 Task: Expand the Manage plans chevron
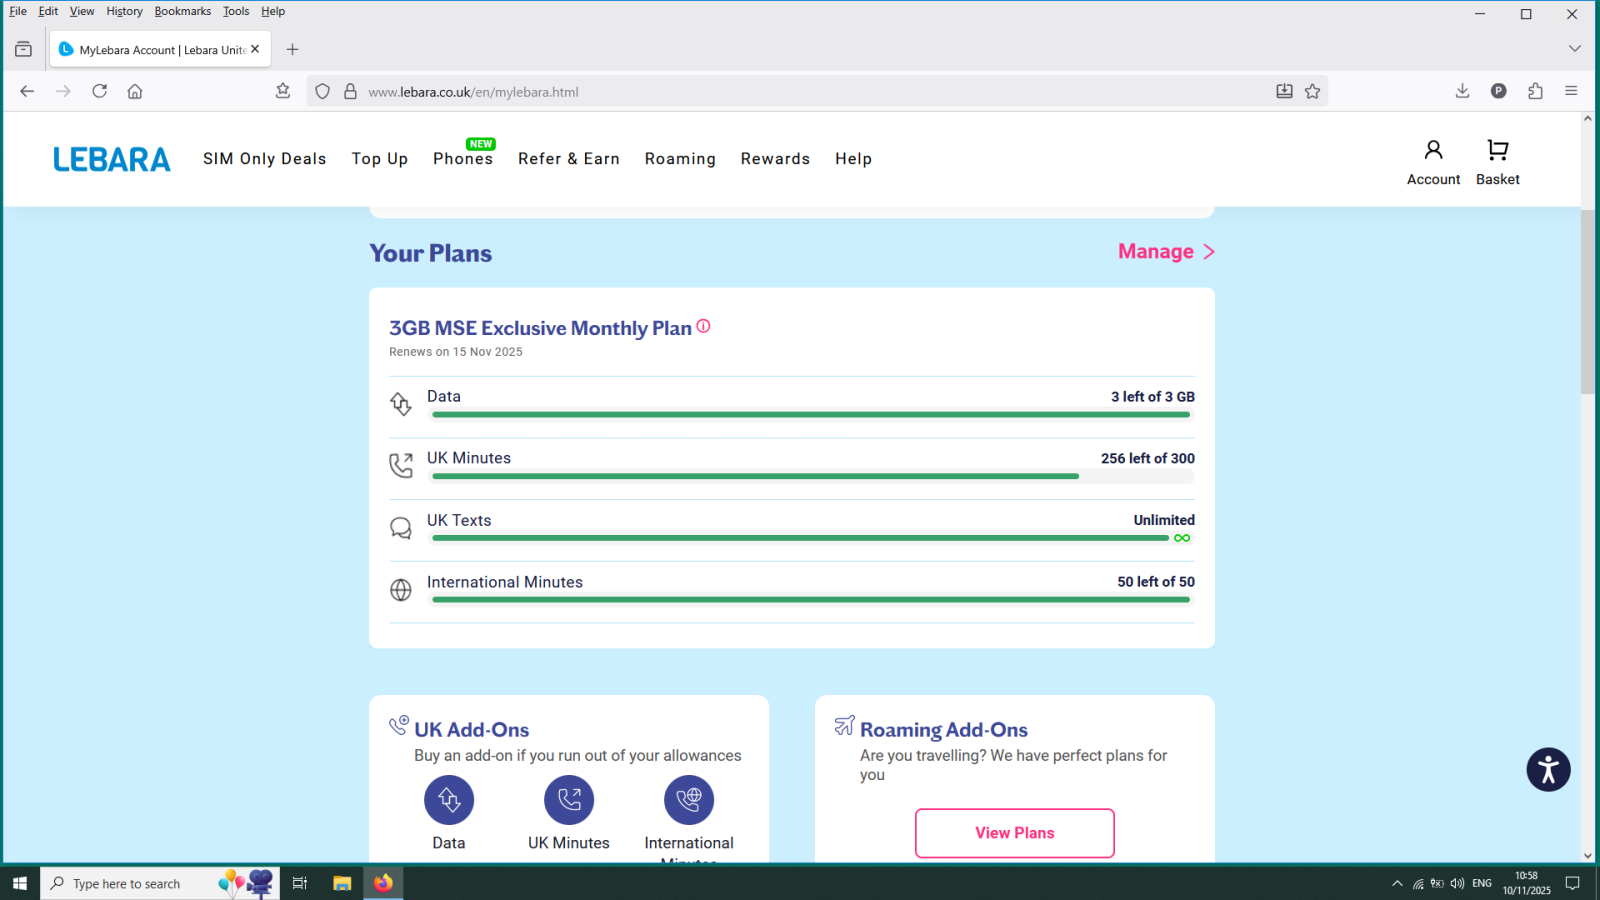pyautogui.click(x=1209, y=252)
